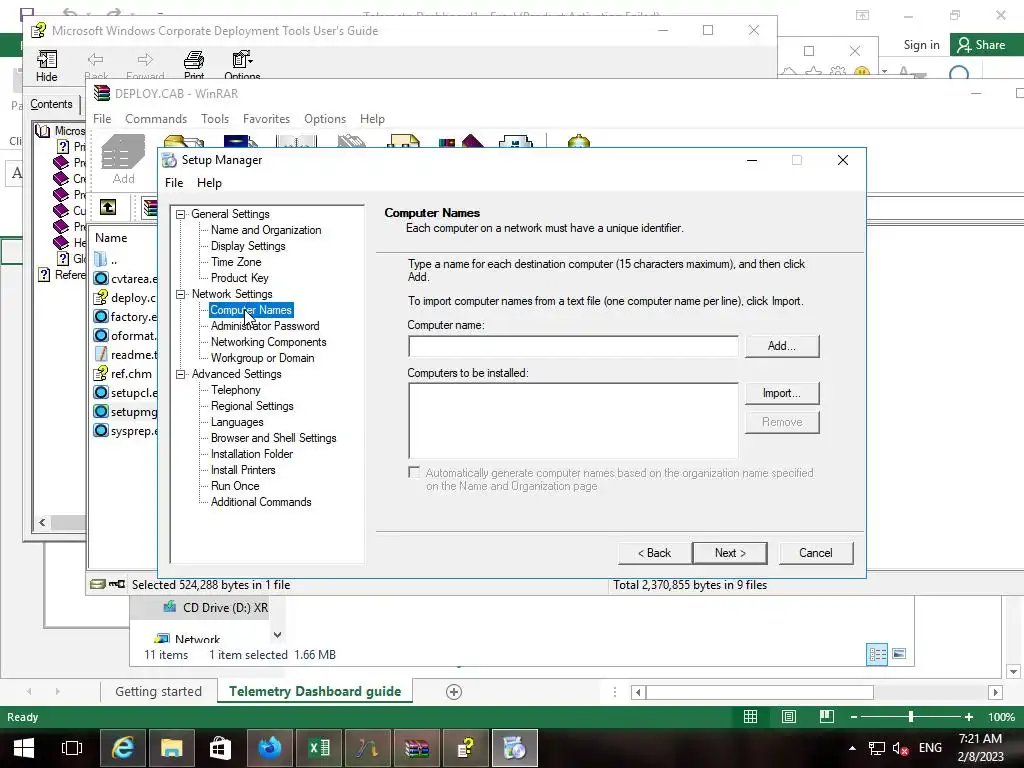The height and width of the screenshot is (768, 1024).
Task: Switch to Excel taskbar icon
Action: click(319, 748)
